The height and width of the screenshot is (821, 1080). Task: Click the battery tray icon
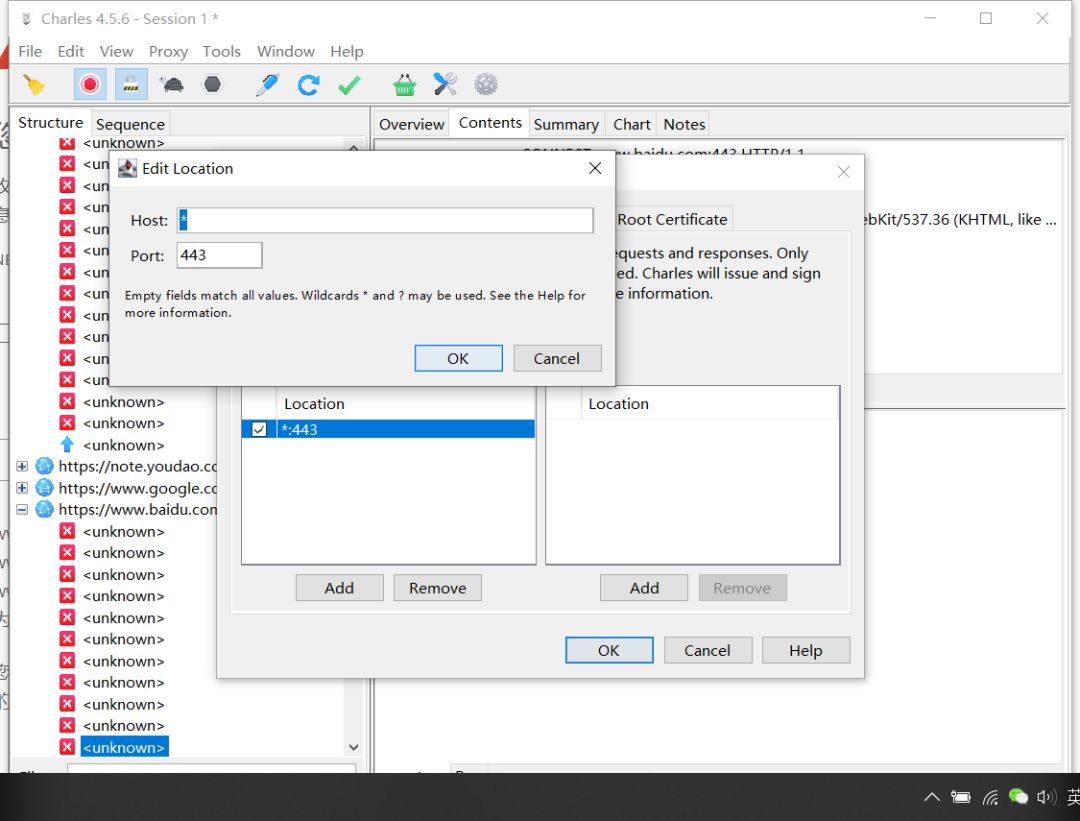[x=961, y=798]
